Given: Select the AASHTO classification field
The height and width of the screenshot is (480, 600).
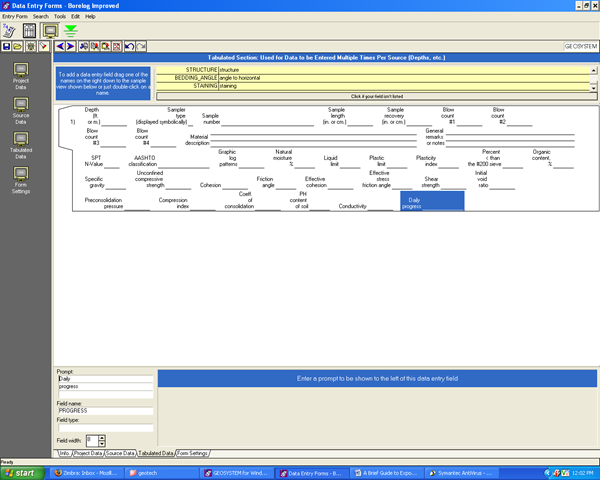Looking at the screenshot, I should click(169, 161).
